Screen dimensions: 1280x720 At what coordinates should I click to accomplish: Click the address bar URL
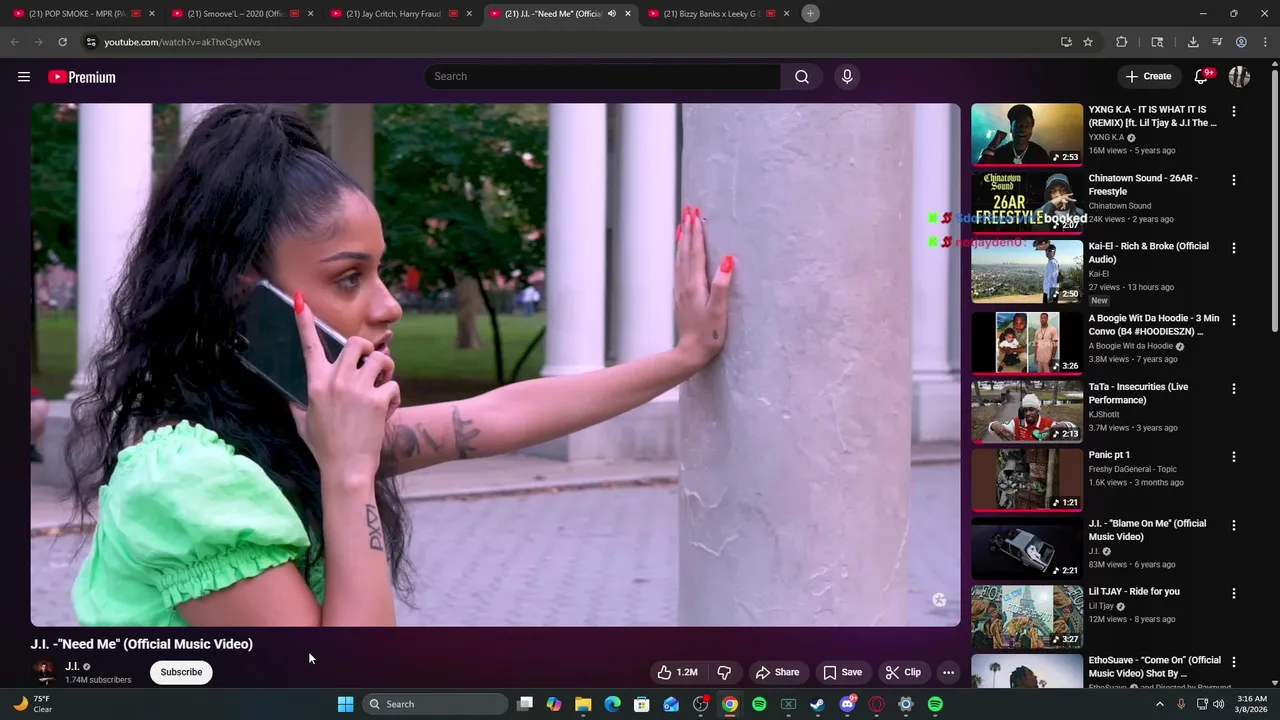click(x=182, y=42)
